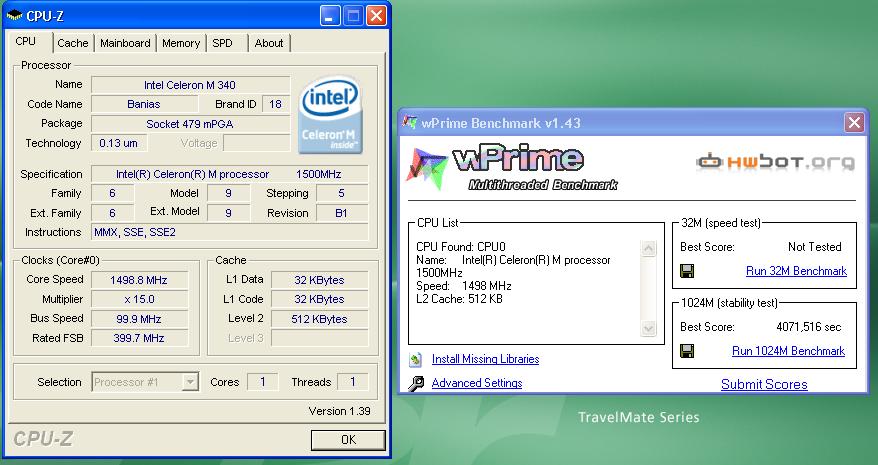Click the Core Speed value '1498.8 MHz'
878x465 pixels.
[139, 280]
